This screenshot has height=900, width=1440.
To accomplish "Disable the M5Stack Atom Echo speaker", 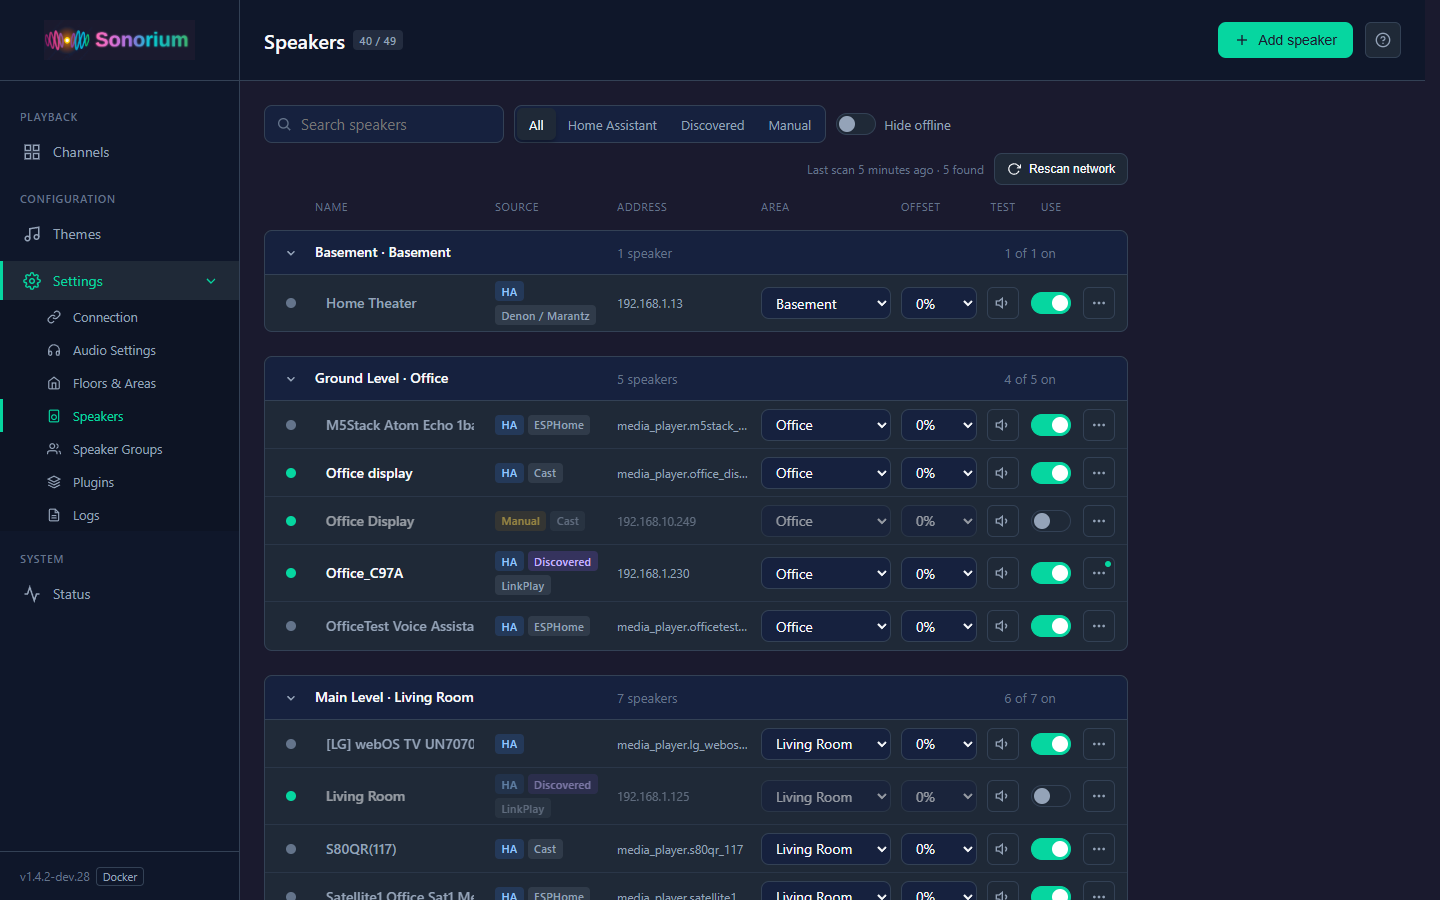I will pos(1051,425).
